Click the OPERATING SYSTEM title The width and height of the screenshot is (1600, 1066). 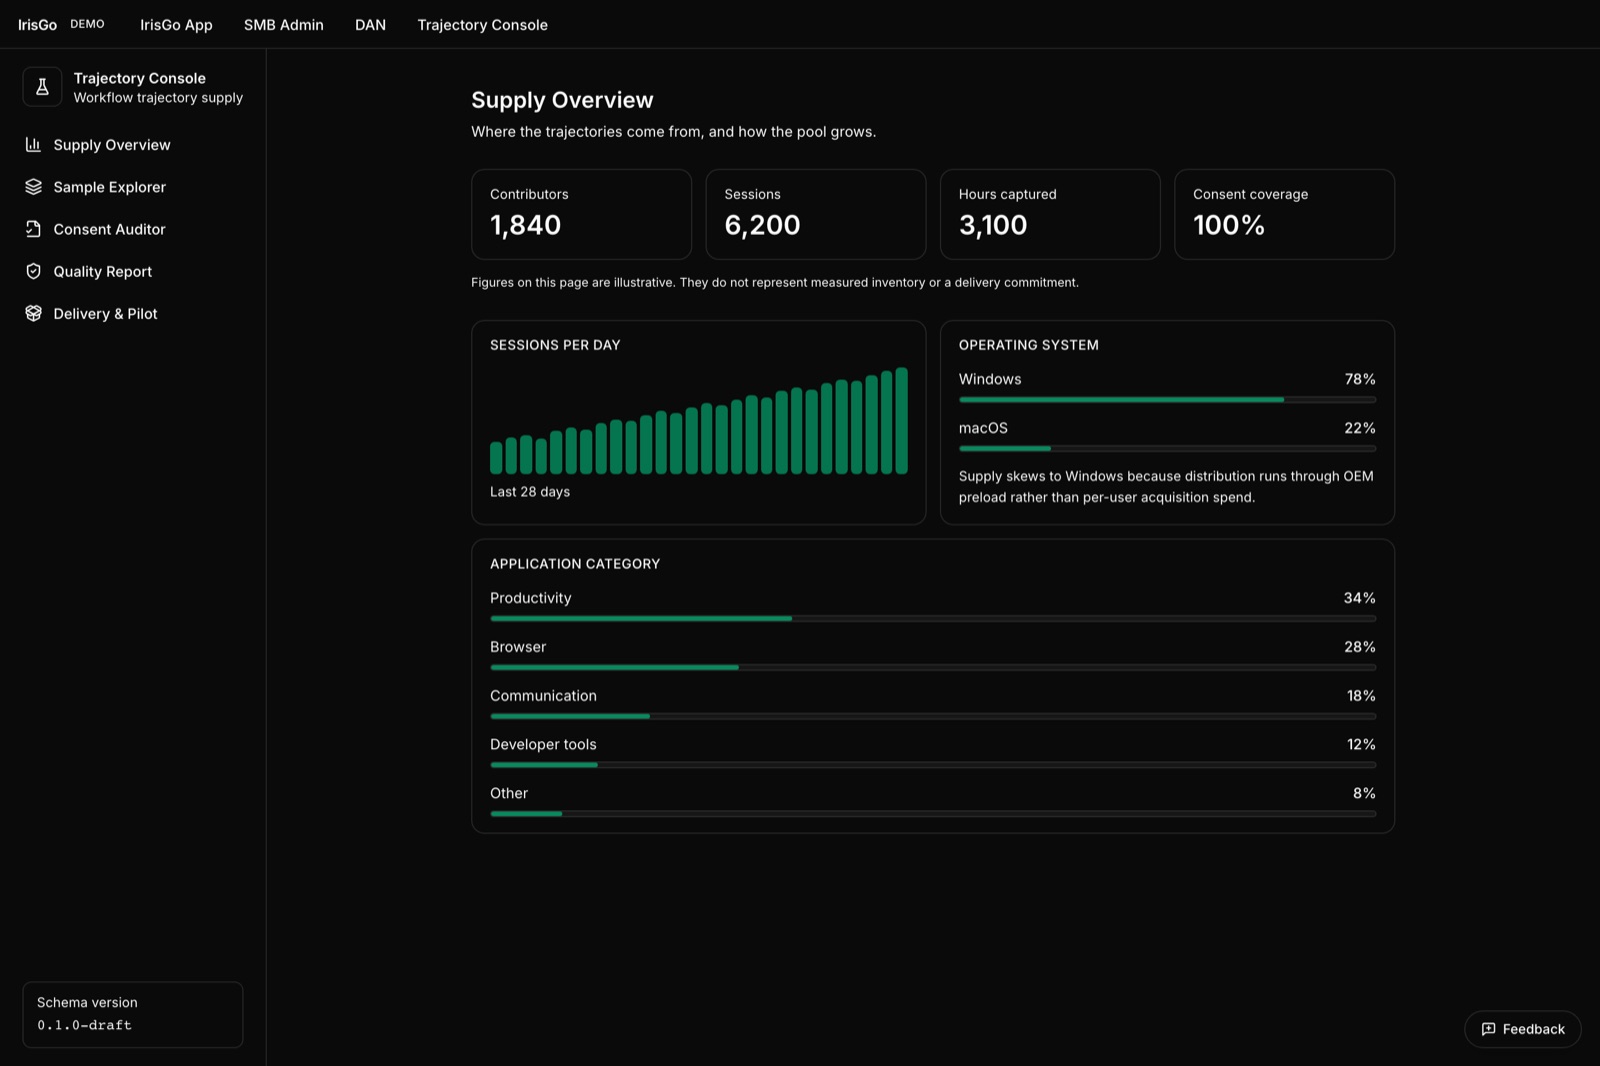(x=1028, y=345)
